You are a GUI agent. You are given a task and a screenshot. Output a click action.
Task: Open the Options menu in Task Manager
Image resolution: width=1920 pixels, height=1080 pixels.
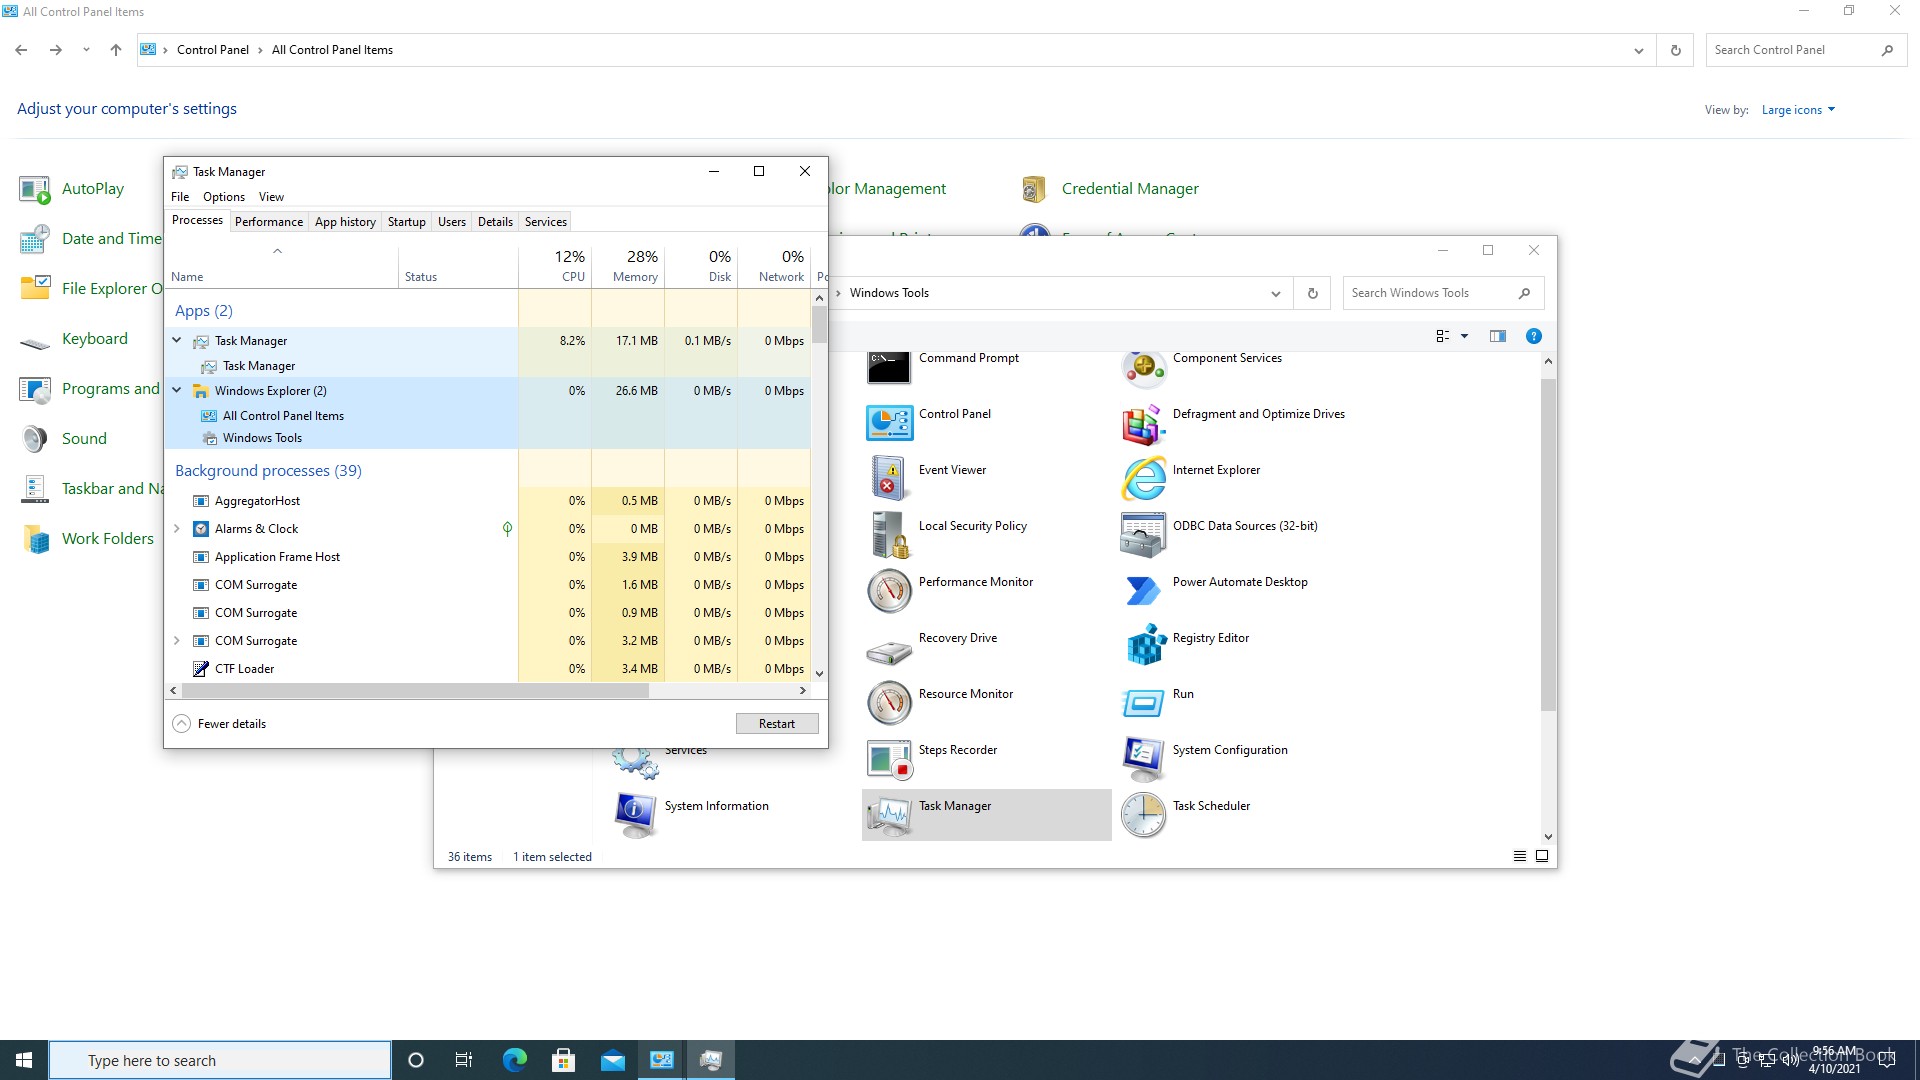(223, 197)
